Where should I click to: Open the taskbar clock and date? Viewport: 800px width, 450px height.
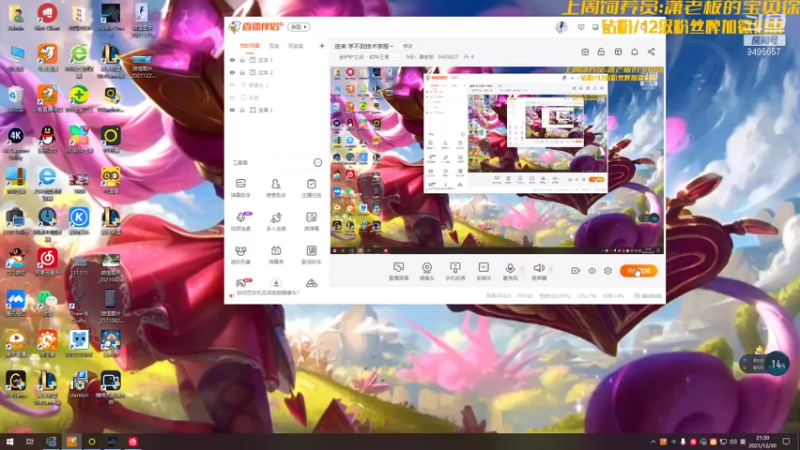762,442
